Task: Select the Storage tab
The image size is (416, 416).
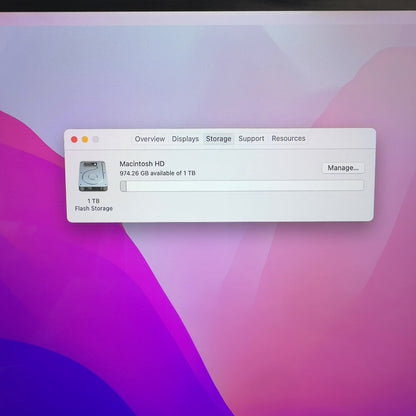Action: pyautogui.click(x=218, y=139)
